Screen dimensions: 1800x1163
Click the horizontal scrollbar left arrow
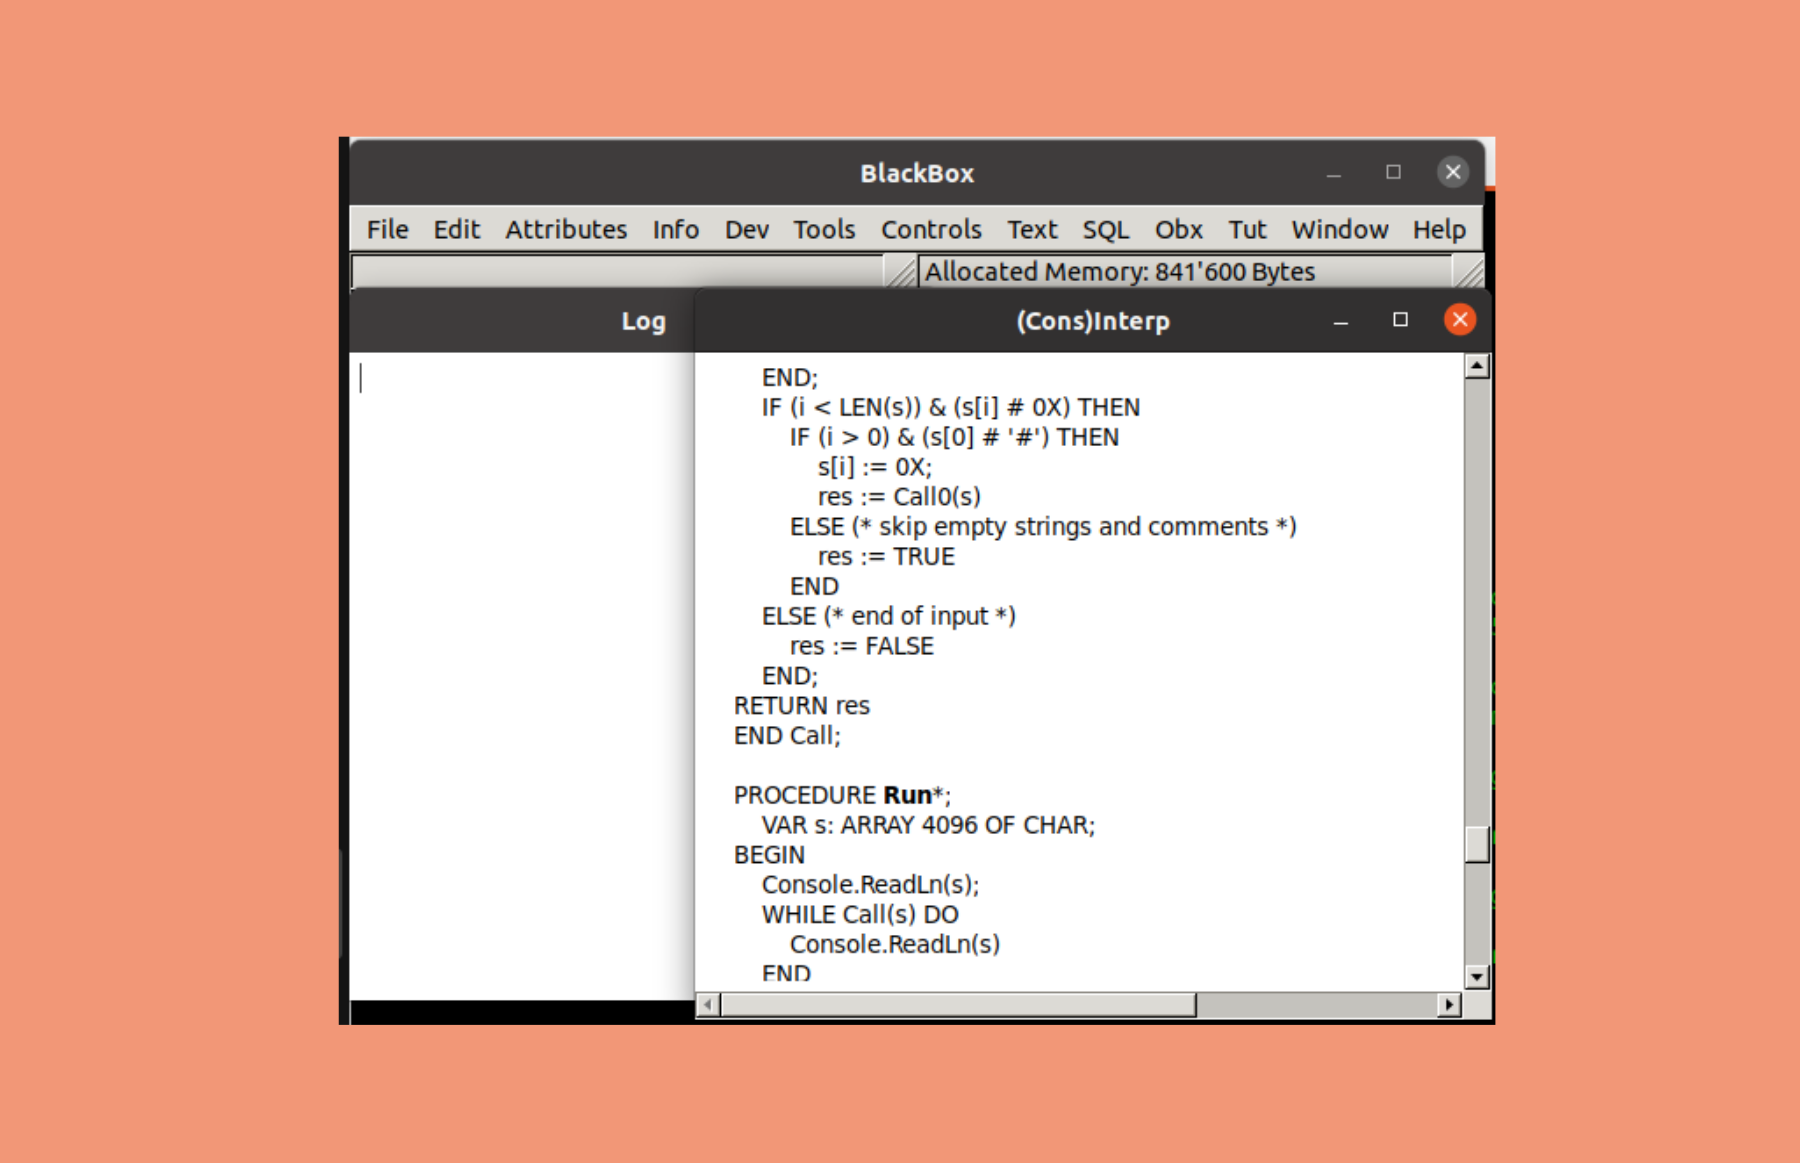coord(708,1005)
